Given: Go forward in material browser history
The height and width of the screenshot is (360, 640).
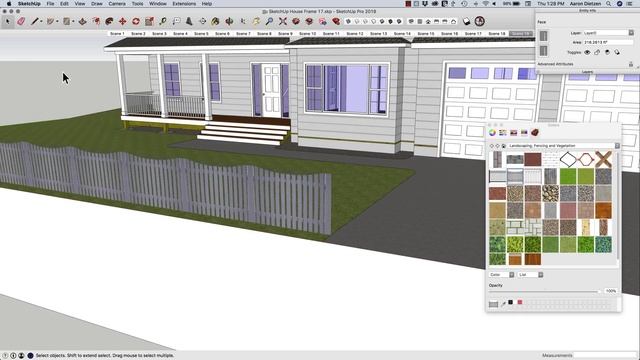Looking at the screenshot, I should [498, 146].
